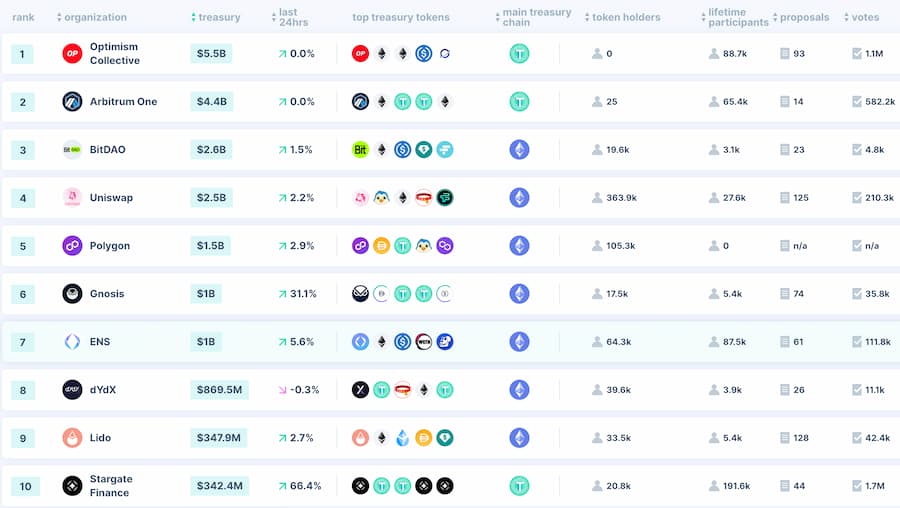Click Polygon's Ethereum chain icon
This screenshot has width=900, height=508.
[519, 246]
